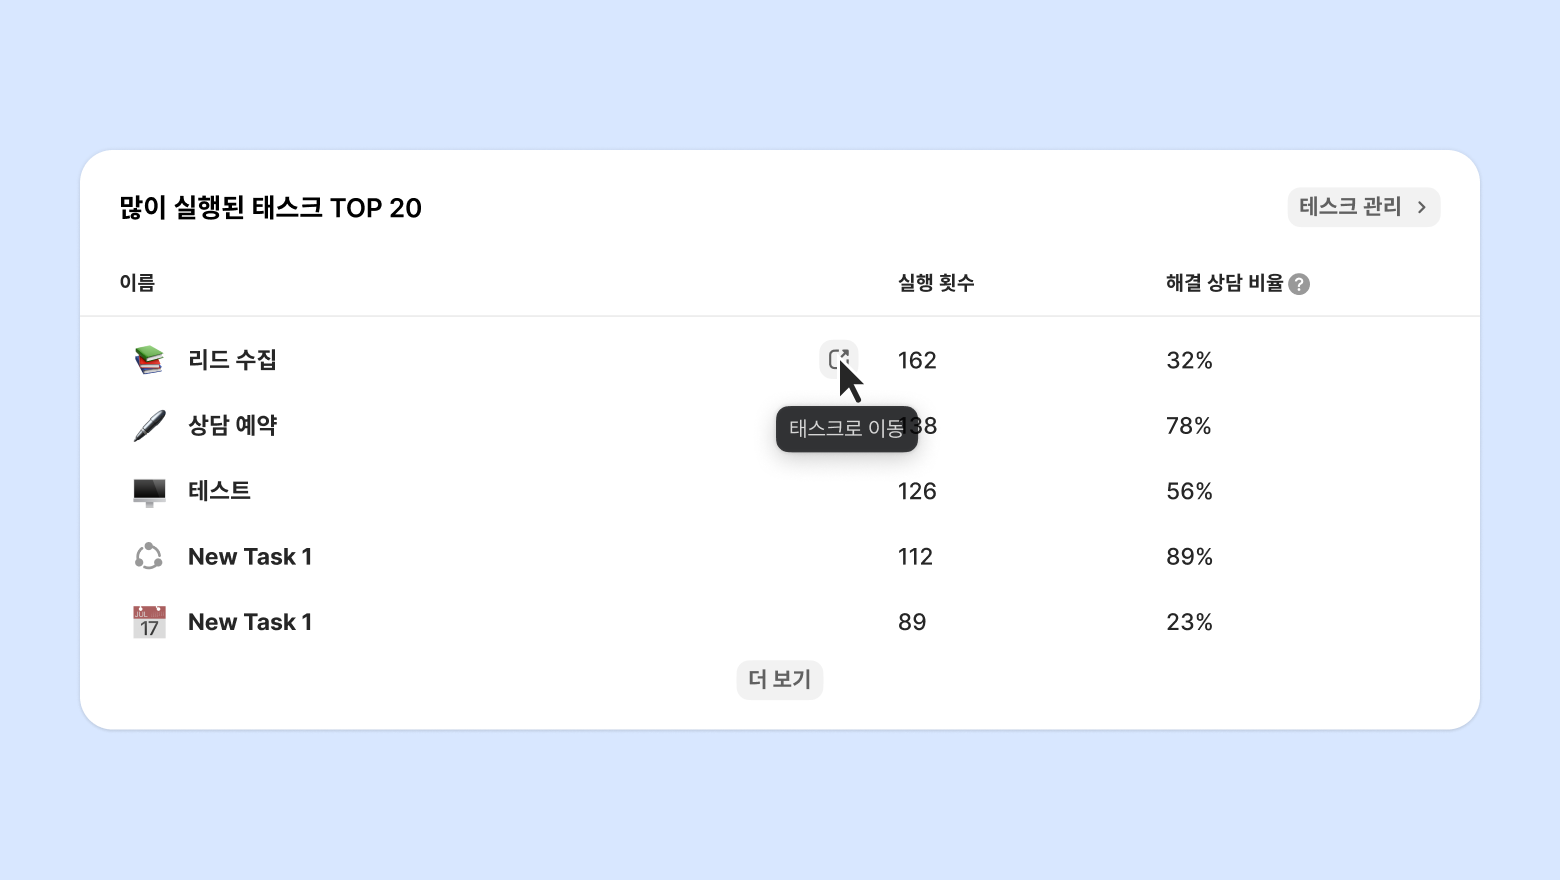1560x880 pixels.
Task: Click the 많이 실행된 태스크 TOP 20 title
Action: click(x=271, y=208)
